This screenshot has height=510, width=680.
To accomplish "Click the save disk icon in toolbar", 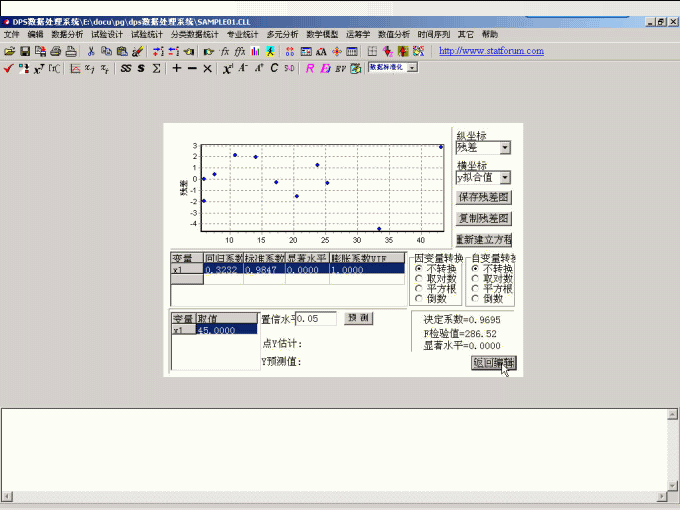I will tap(25, 51).
